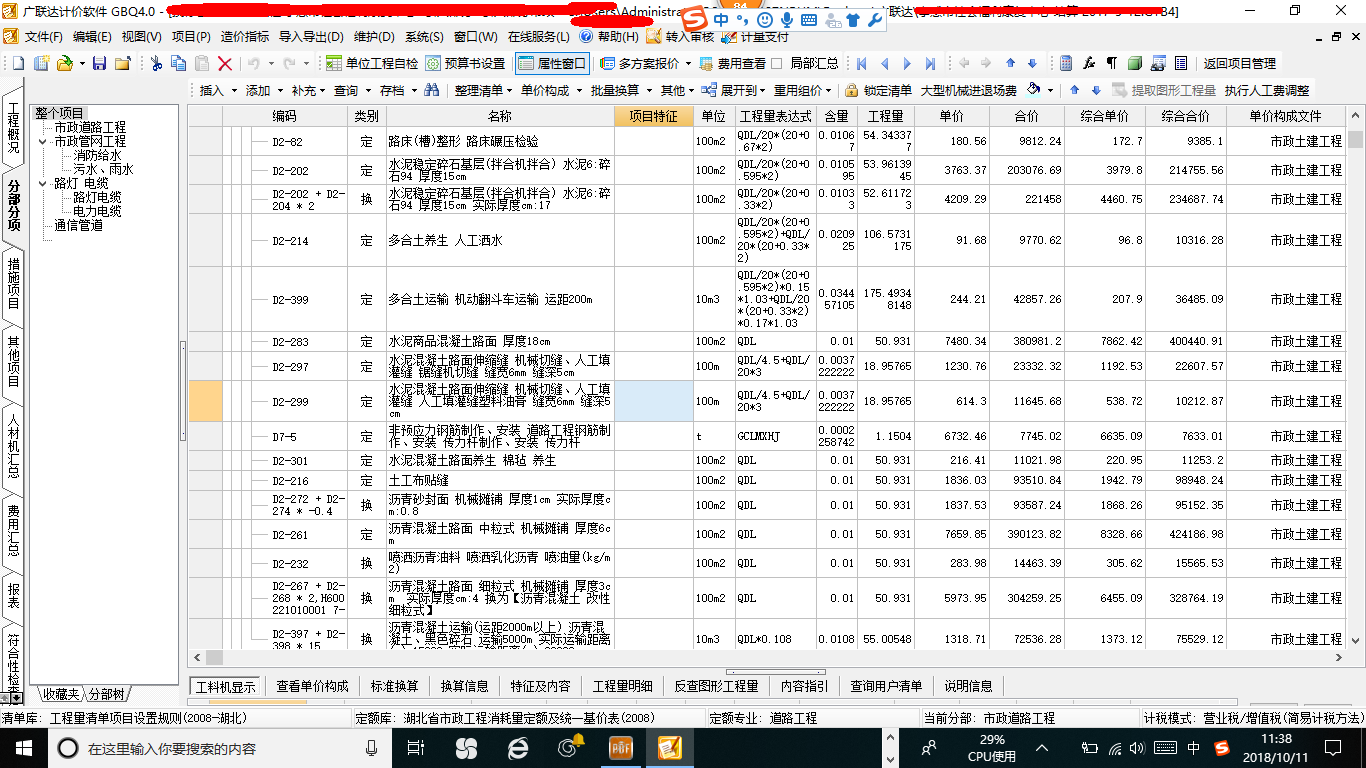Collapse the 路灯 电缆 tree node

(x=43, y=184)
